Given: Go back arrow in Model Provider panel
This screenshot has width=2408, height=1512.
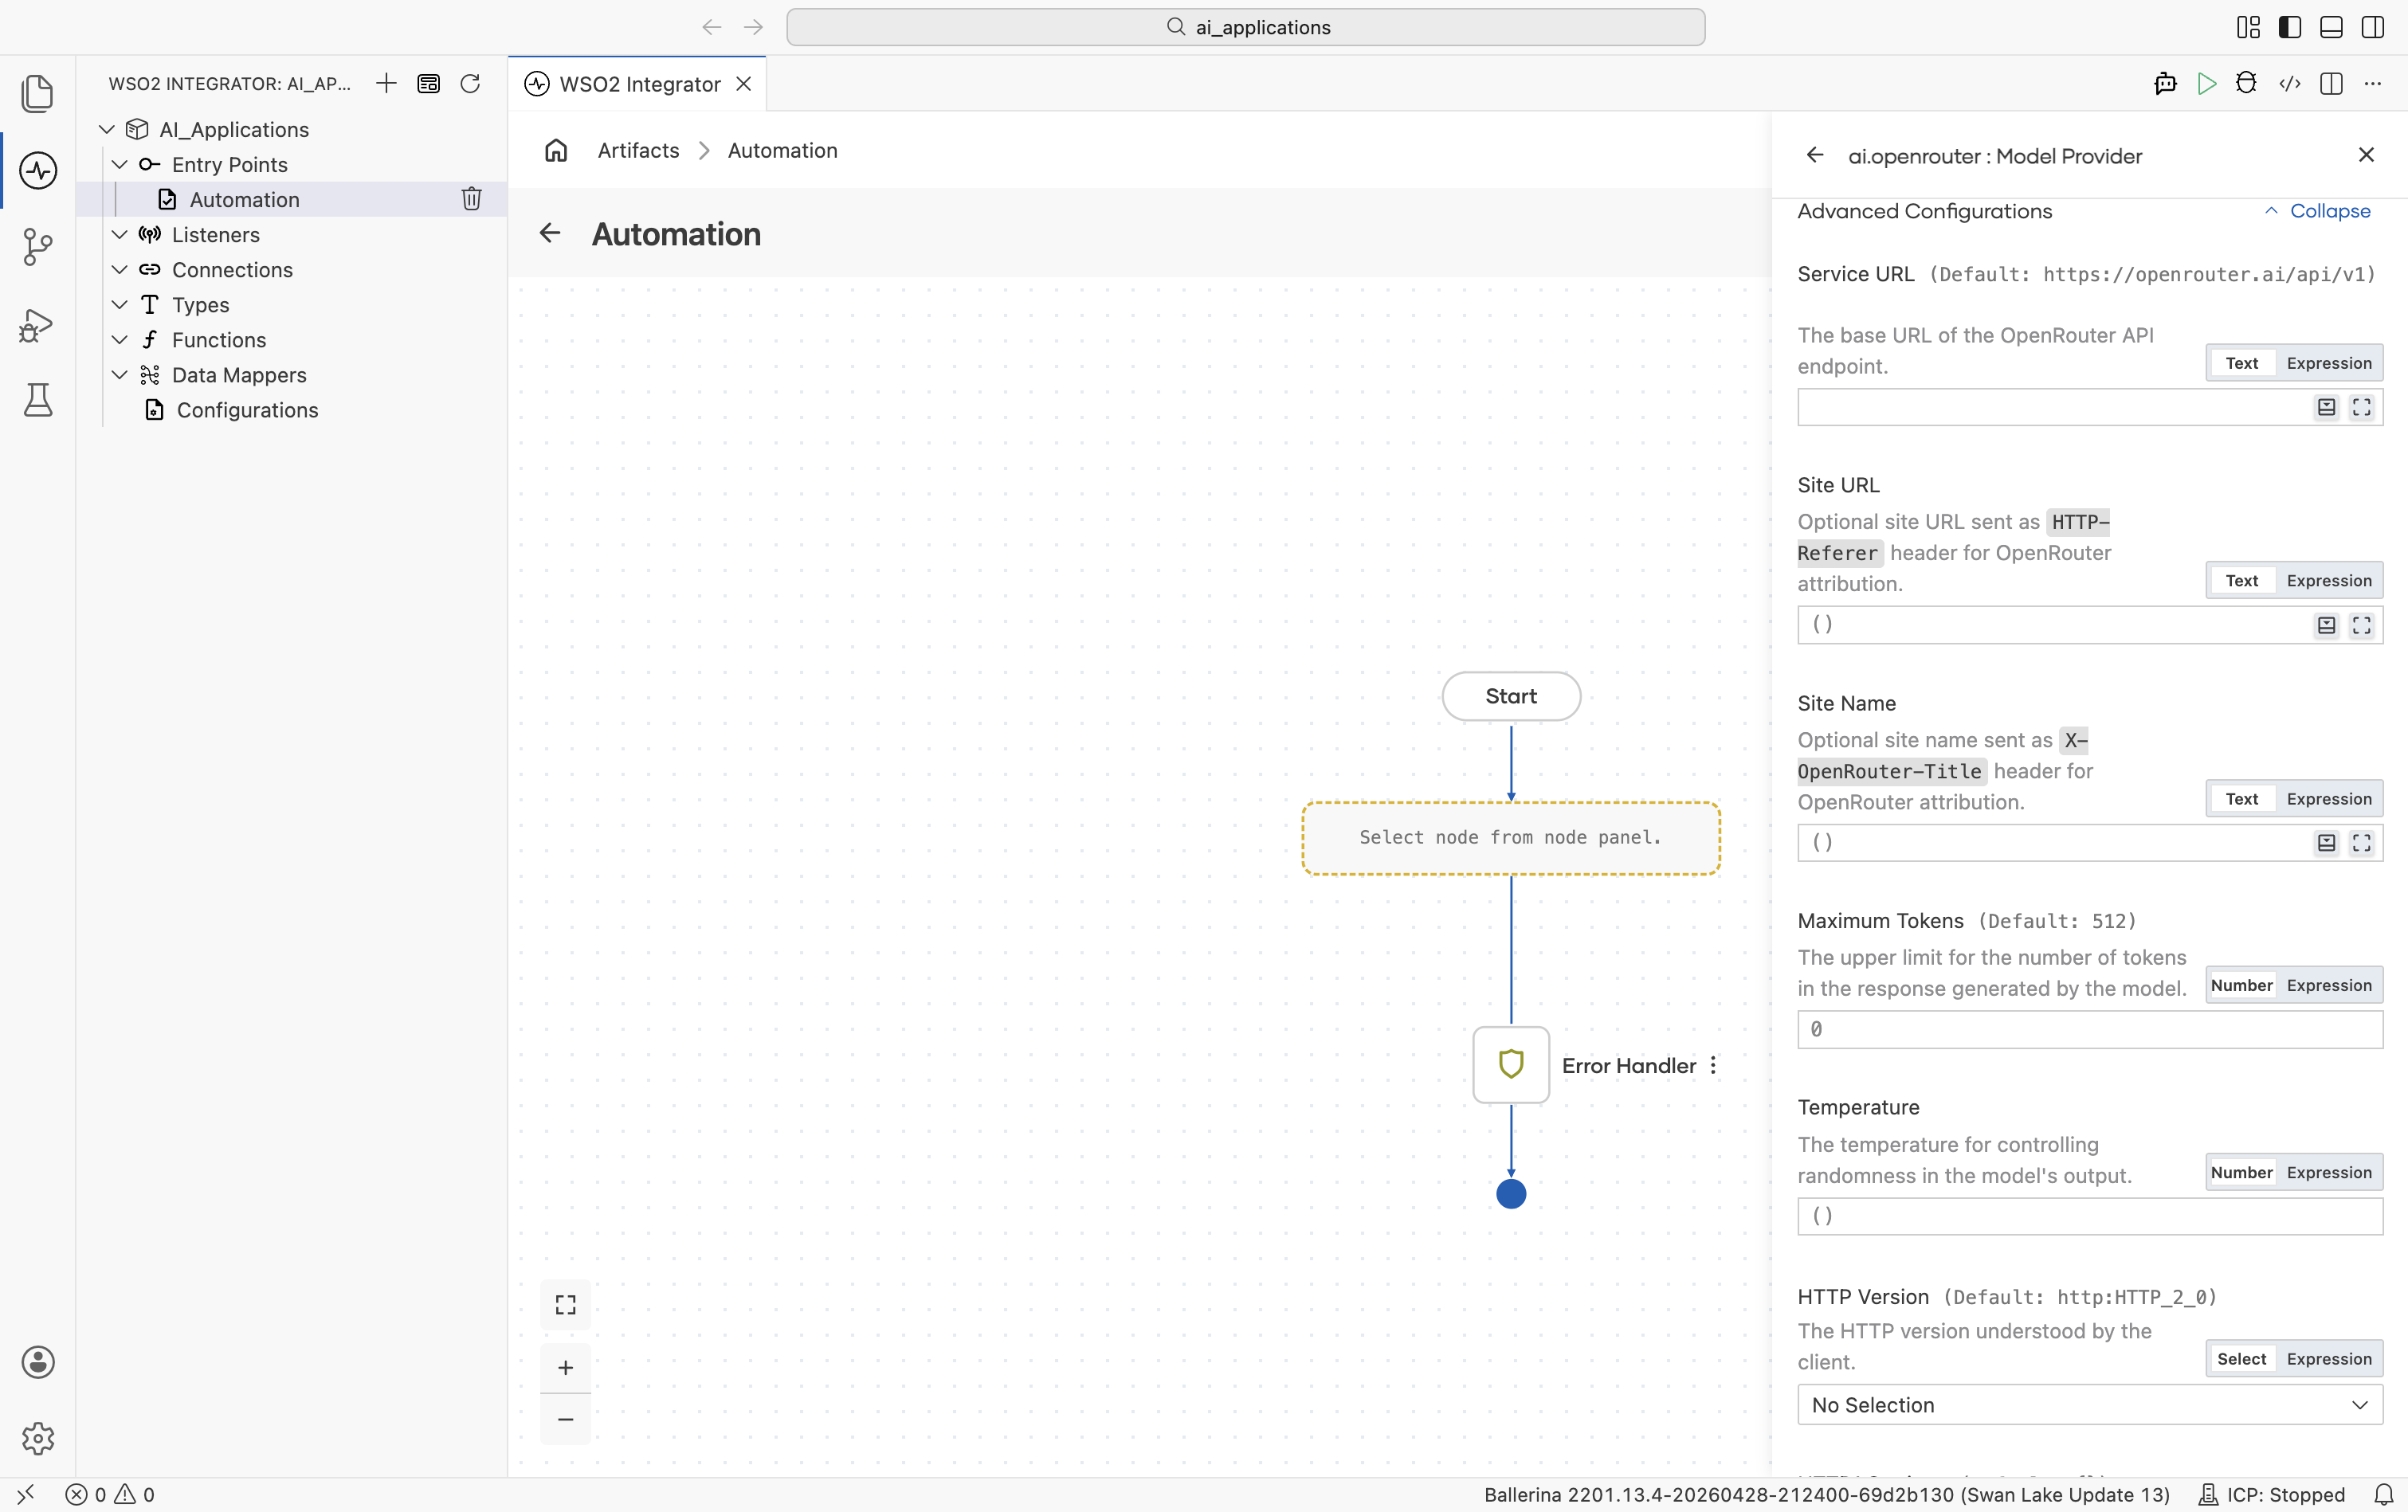Looking at the screenshot, I should click(1815, 155).
